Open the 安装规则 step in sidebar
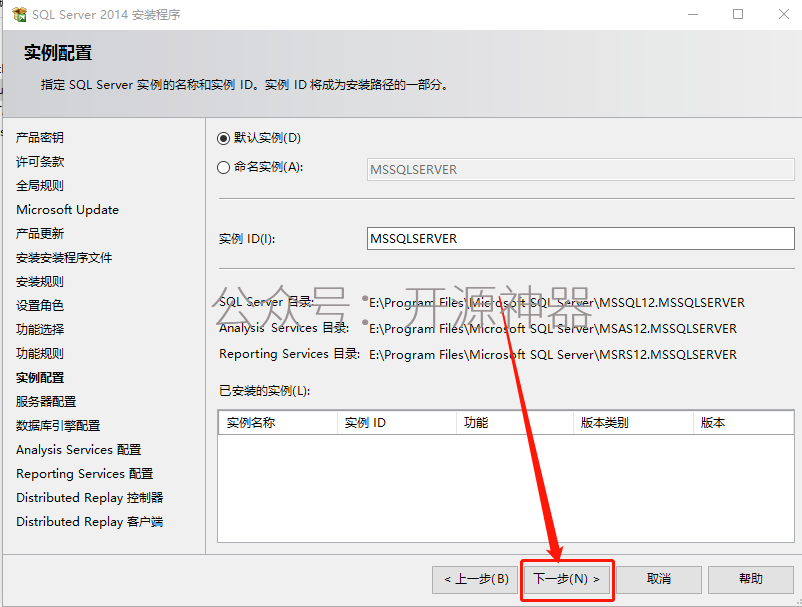The height and width of the screenshot is (607, 802). 40,282
